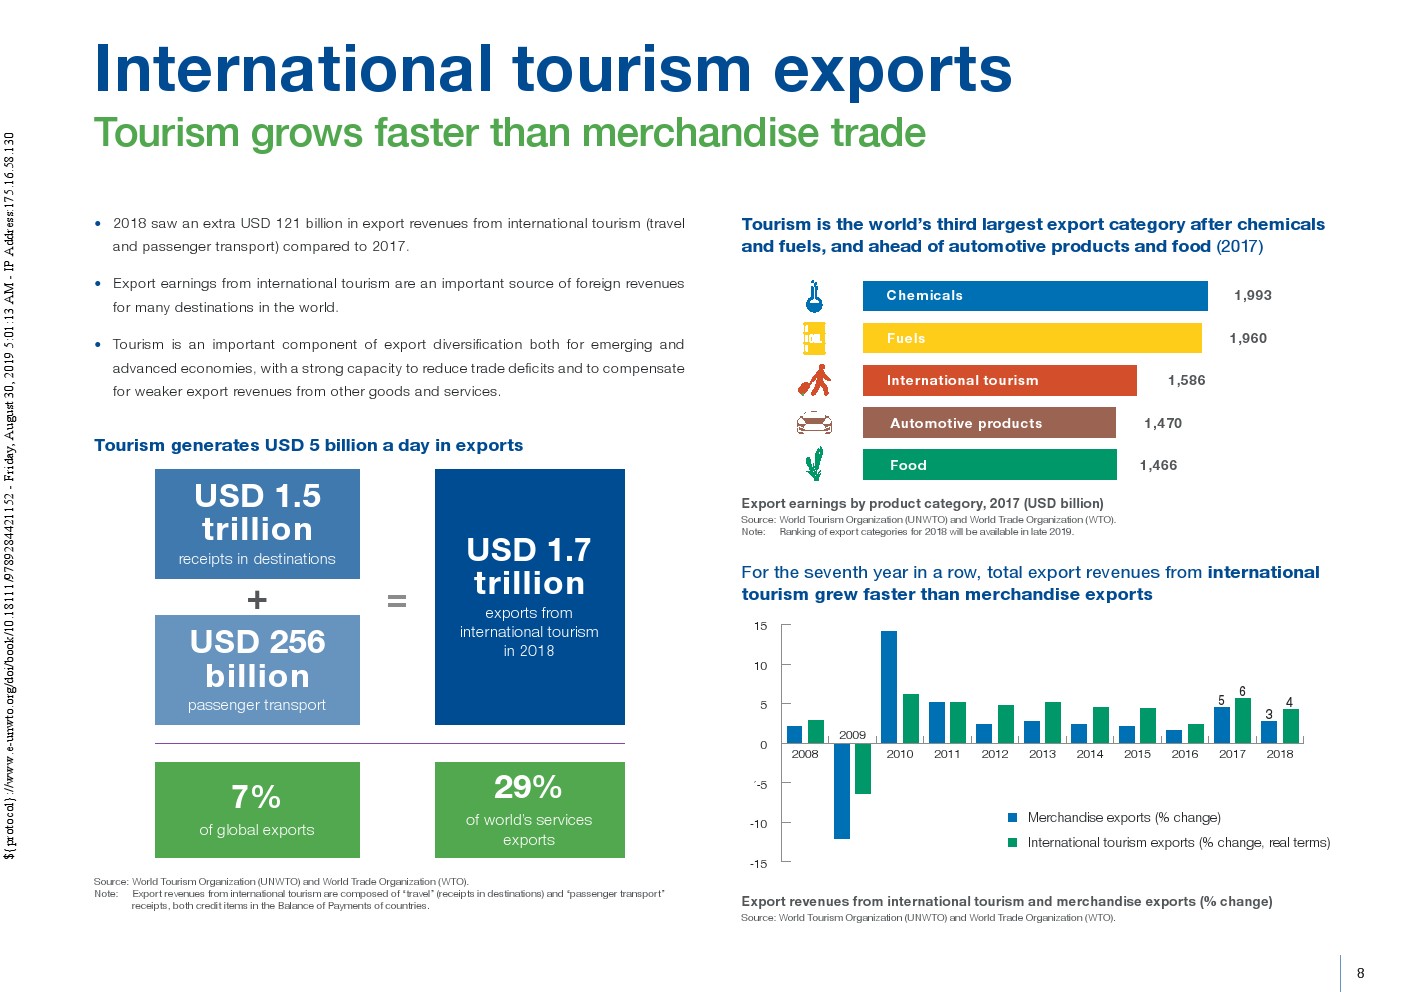Click the plus sign between the blue boxes
The width and height of the screenshot is (1403, 992).
[257, 600]
